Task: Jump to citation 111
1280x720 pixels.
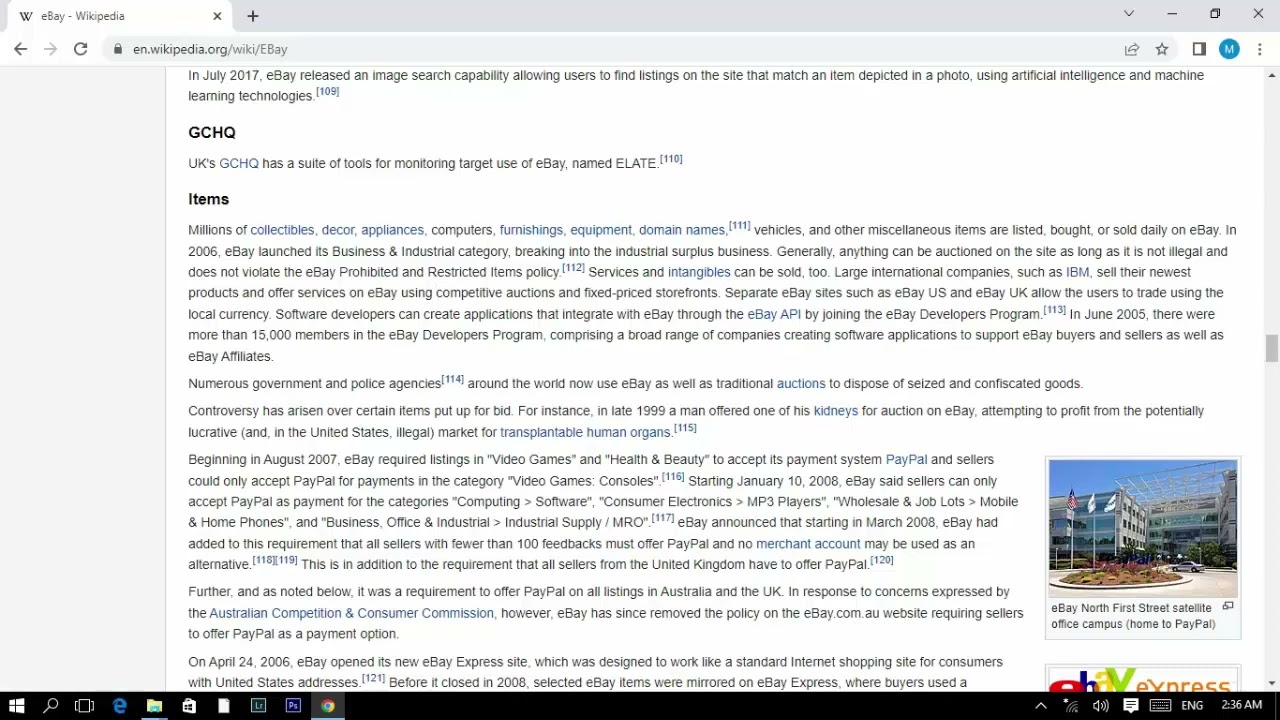Action: point(739,225)
